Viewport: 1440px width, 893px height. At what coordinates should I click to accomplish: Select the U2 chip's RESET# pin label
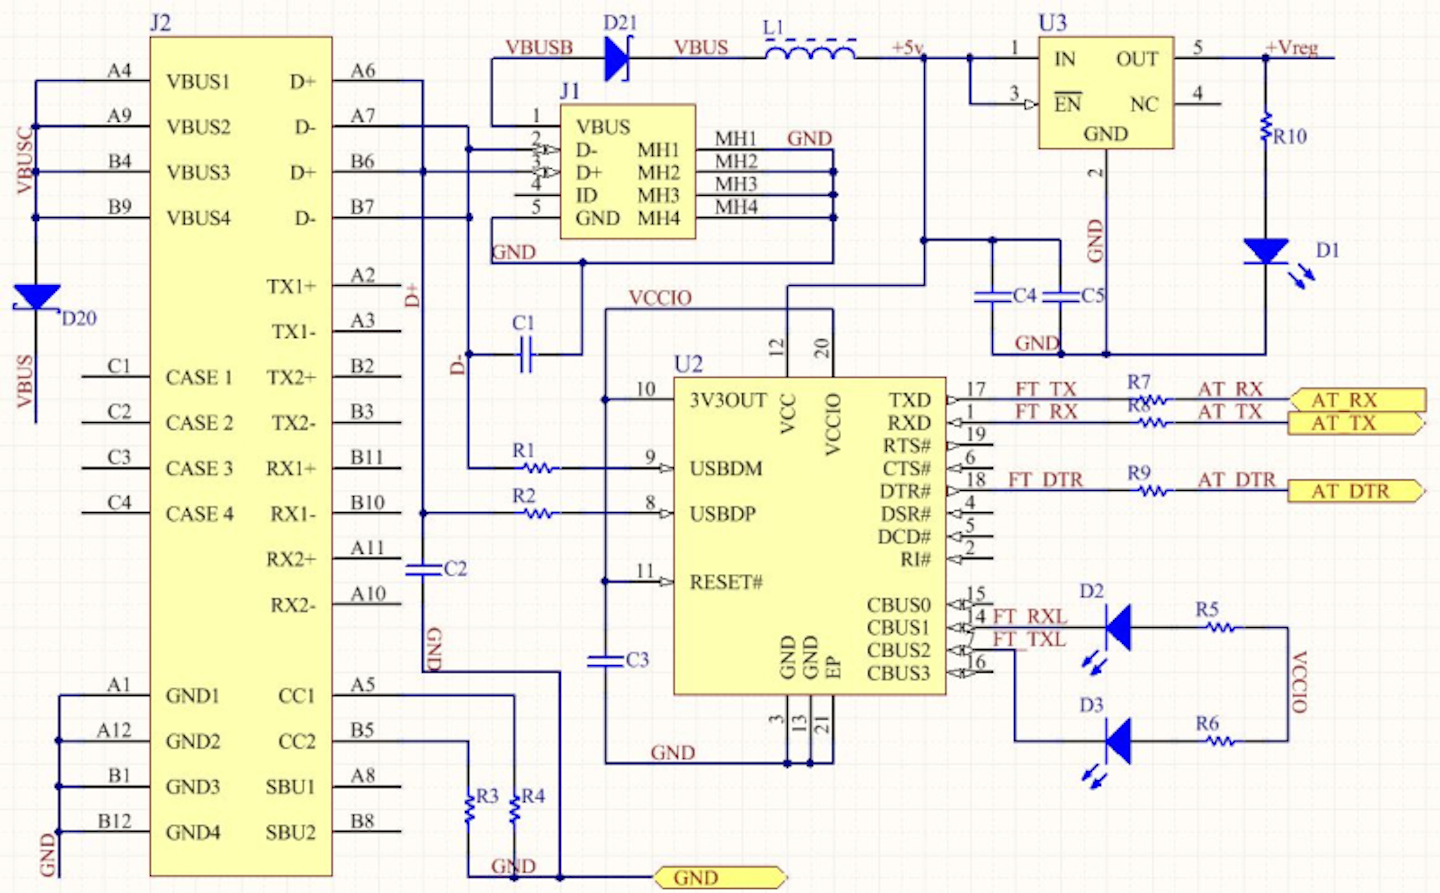click(726, 582)
